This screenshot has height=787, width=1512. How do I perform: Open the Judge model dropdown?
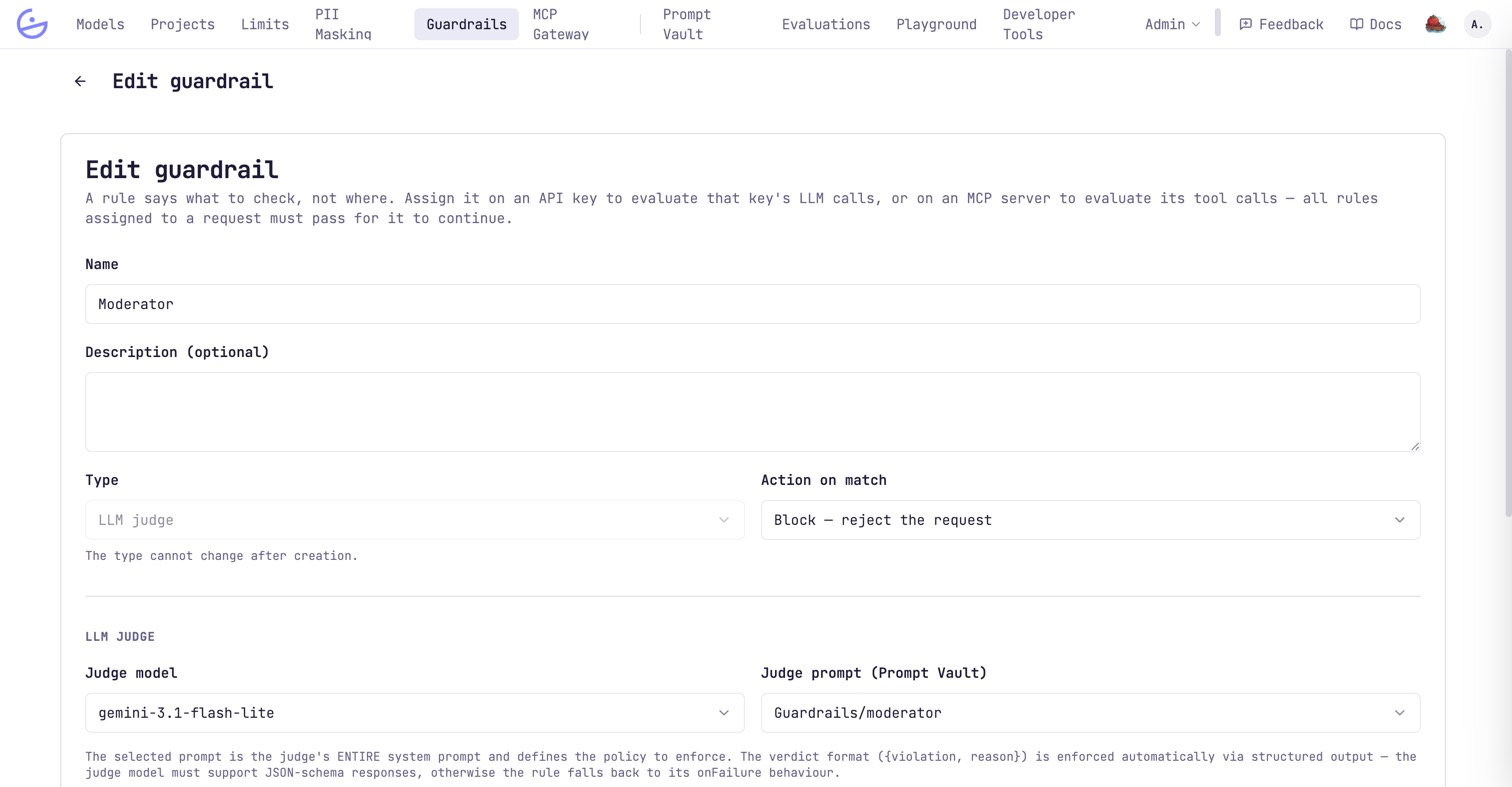pos(414,713)
